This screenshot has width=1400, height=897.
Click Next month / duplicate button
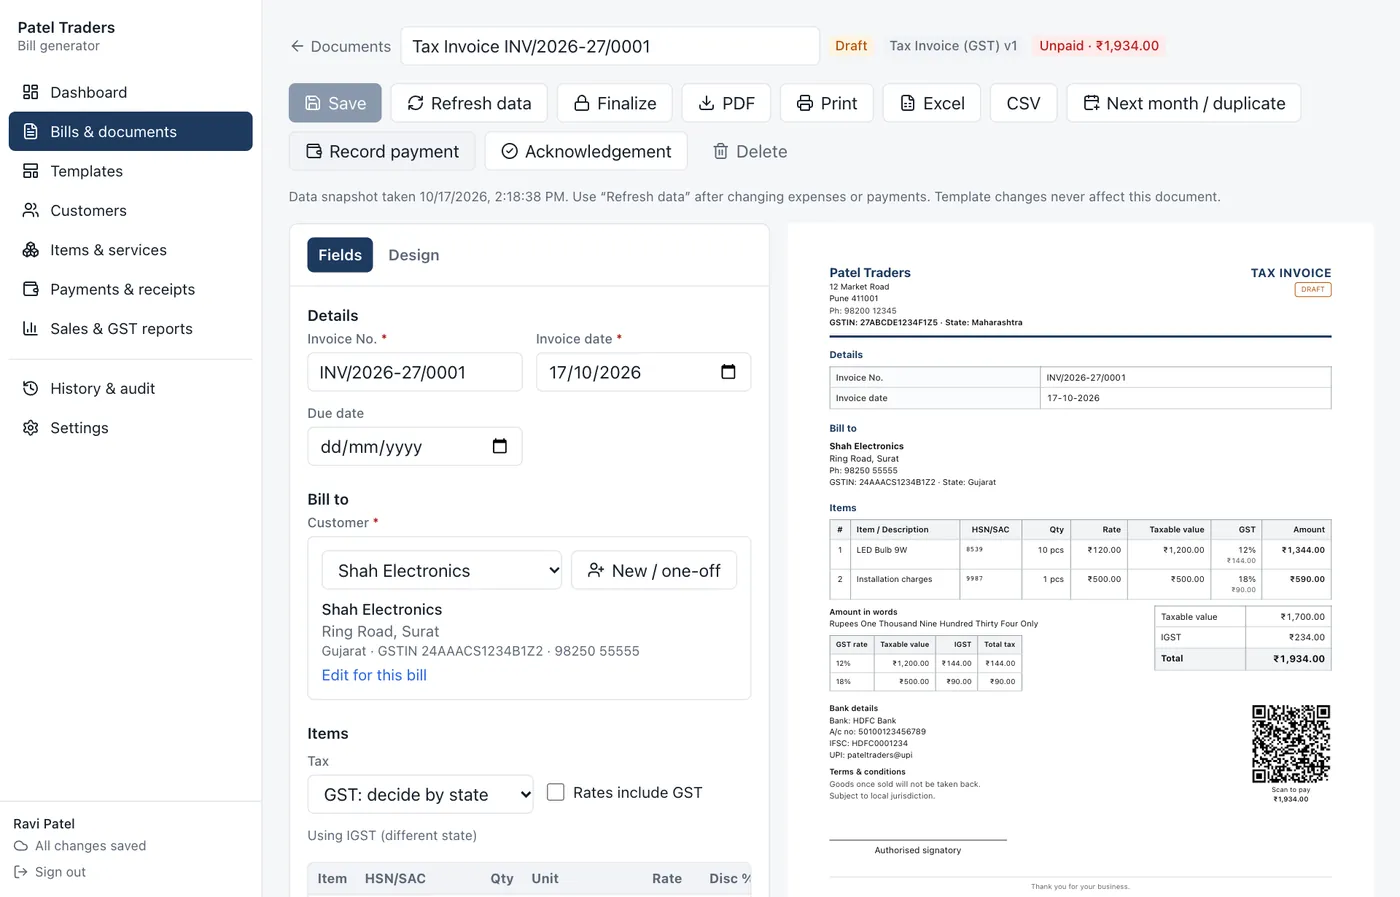pos(1184,103)
